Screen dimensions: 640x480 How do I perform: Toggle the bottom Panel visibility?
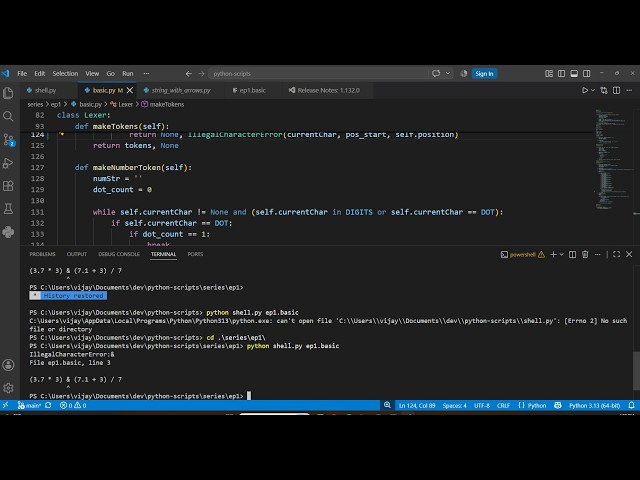coord(574,73)
